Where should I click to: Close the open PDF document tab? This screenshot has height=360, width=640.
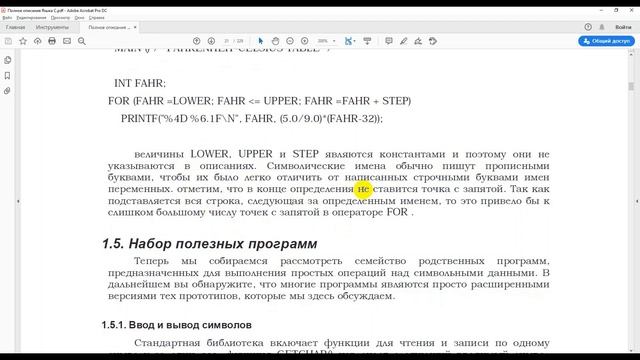(135, 27)
